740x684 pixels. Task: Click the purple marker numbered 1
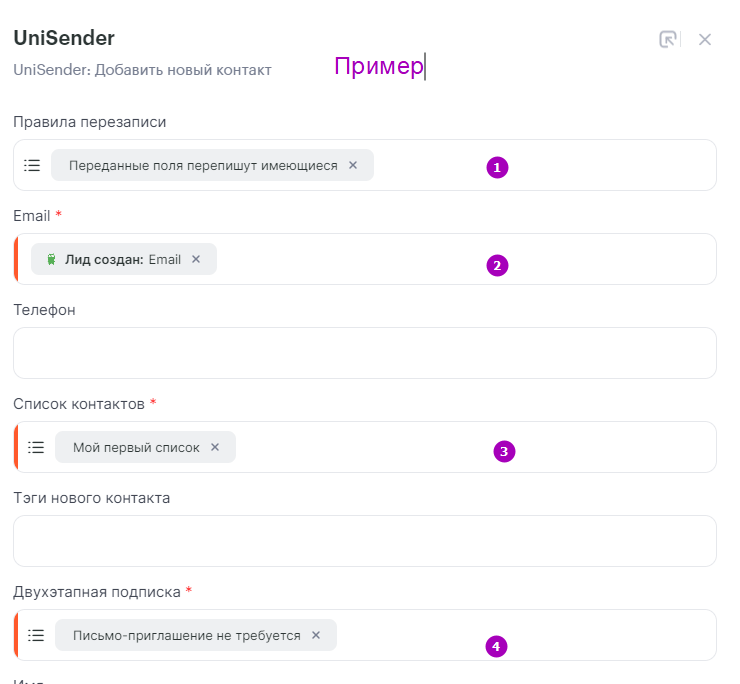point(497,168)
